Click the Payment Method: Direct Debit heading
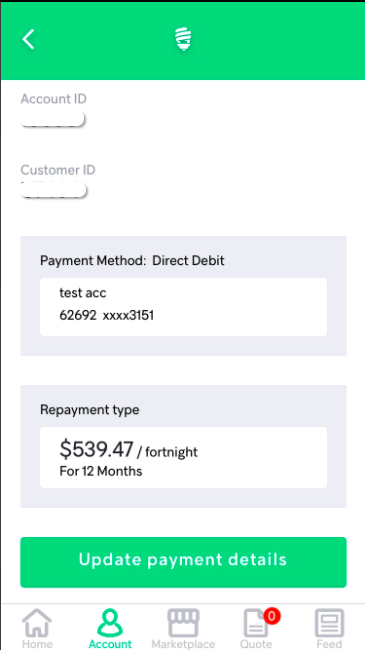This screenshot has height=650, width=365. (132, 261)
